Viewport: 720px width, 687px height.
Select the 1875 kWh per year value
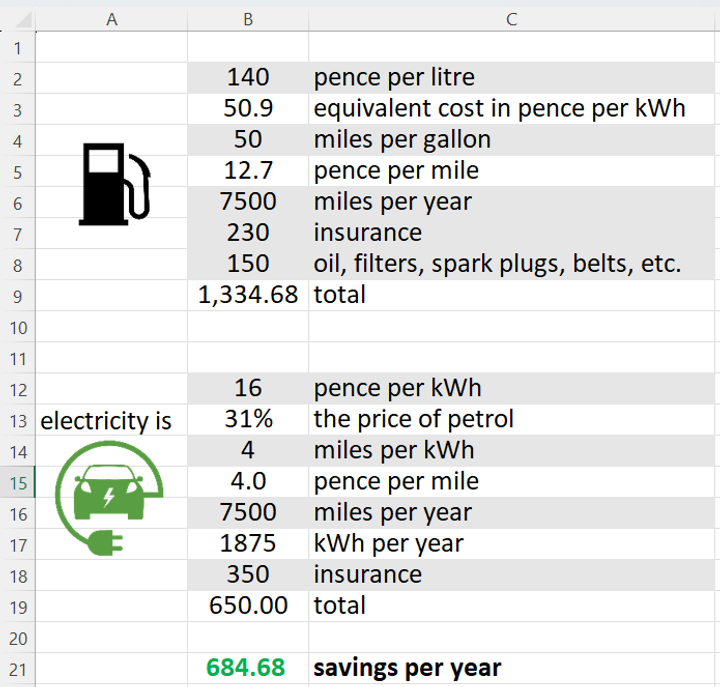247,544
